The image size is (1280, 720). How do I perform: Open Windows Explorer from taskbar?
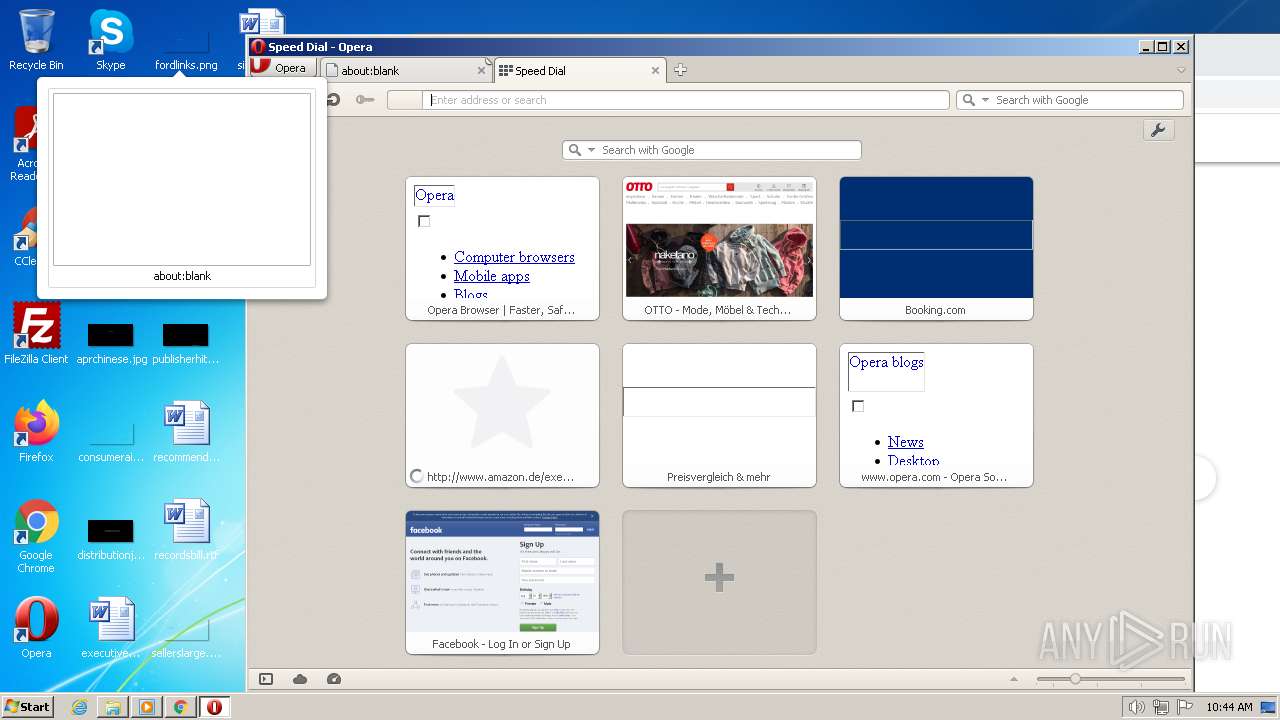click(113, 707)
